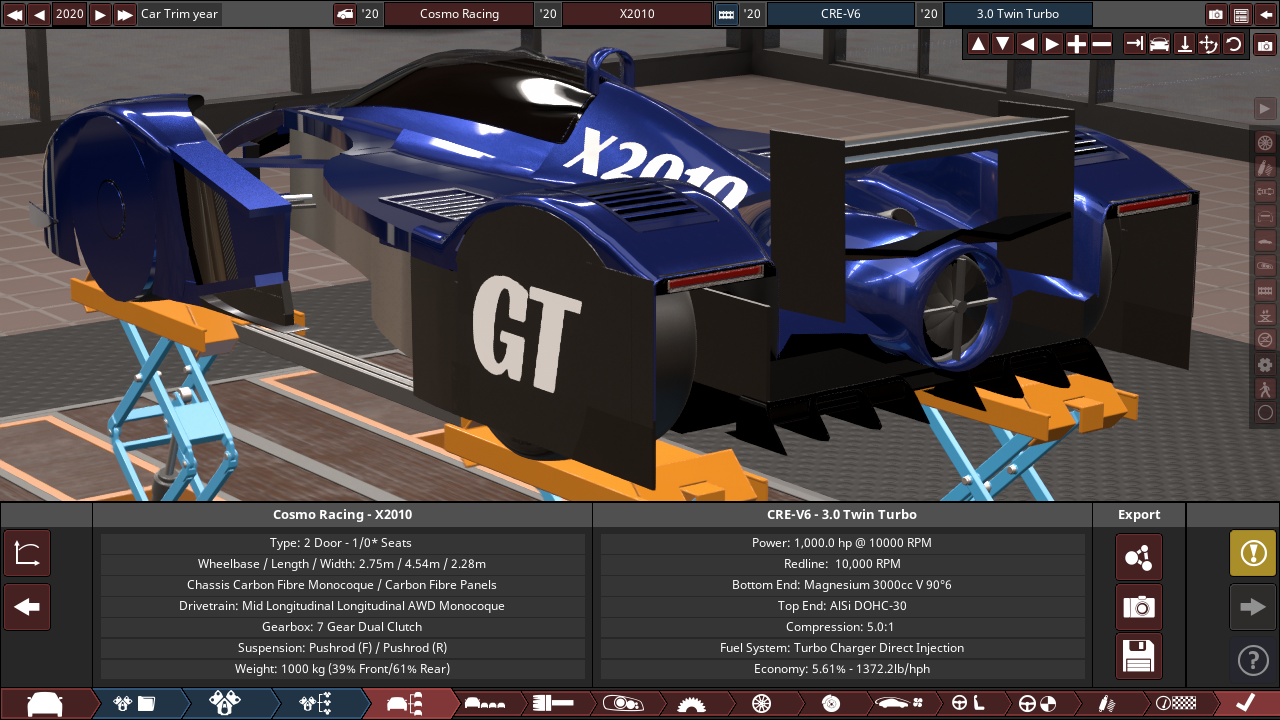The width and height of the screenshot is (1280, 720).
Task: Toggle the car lift stand visibility
Action: [1265, 314]
